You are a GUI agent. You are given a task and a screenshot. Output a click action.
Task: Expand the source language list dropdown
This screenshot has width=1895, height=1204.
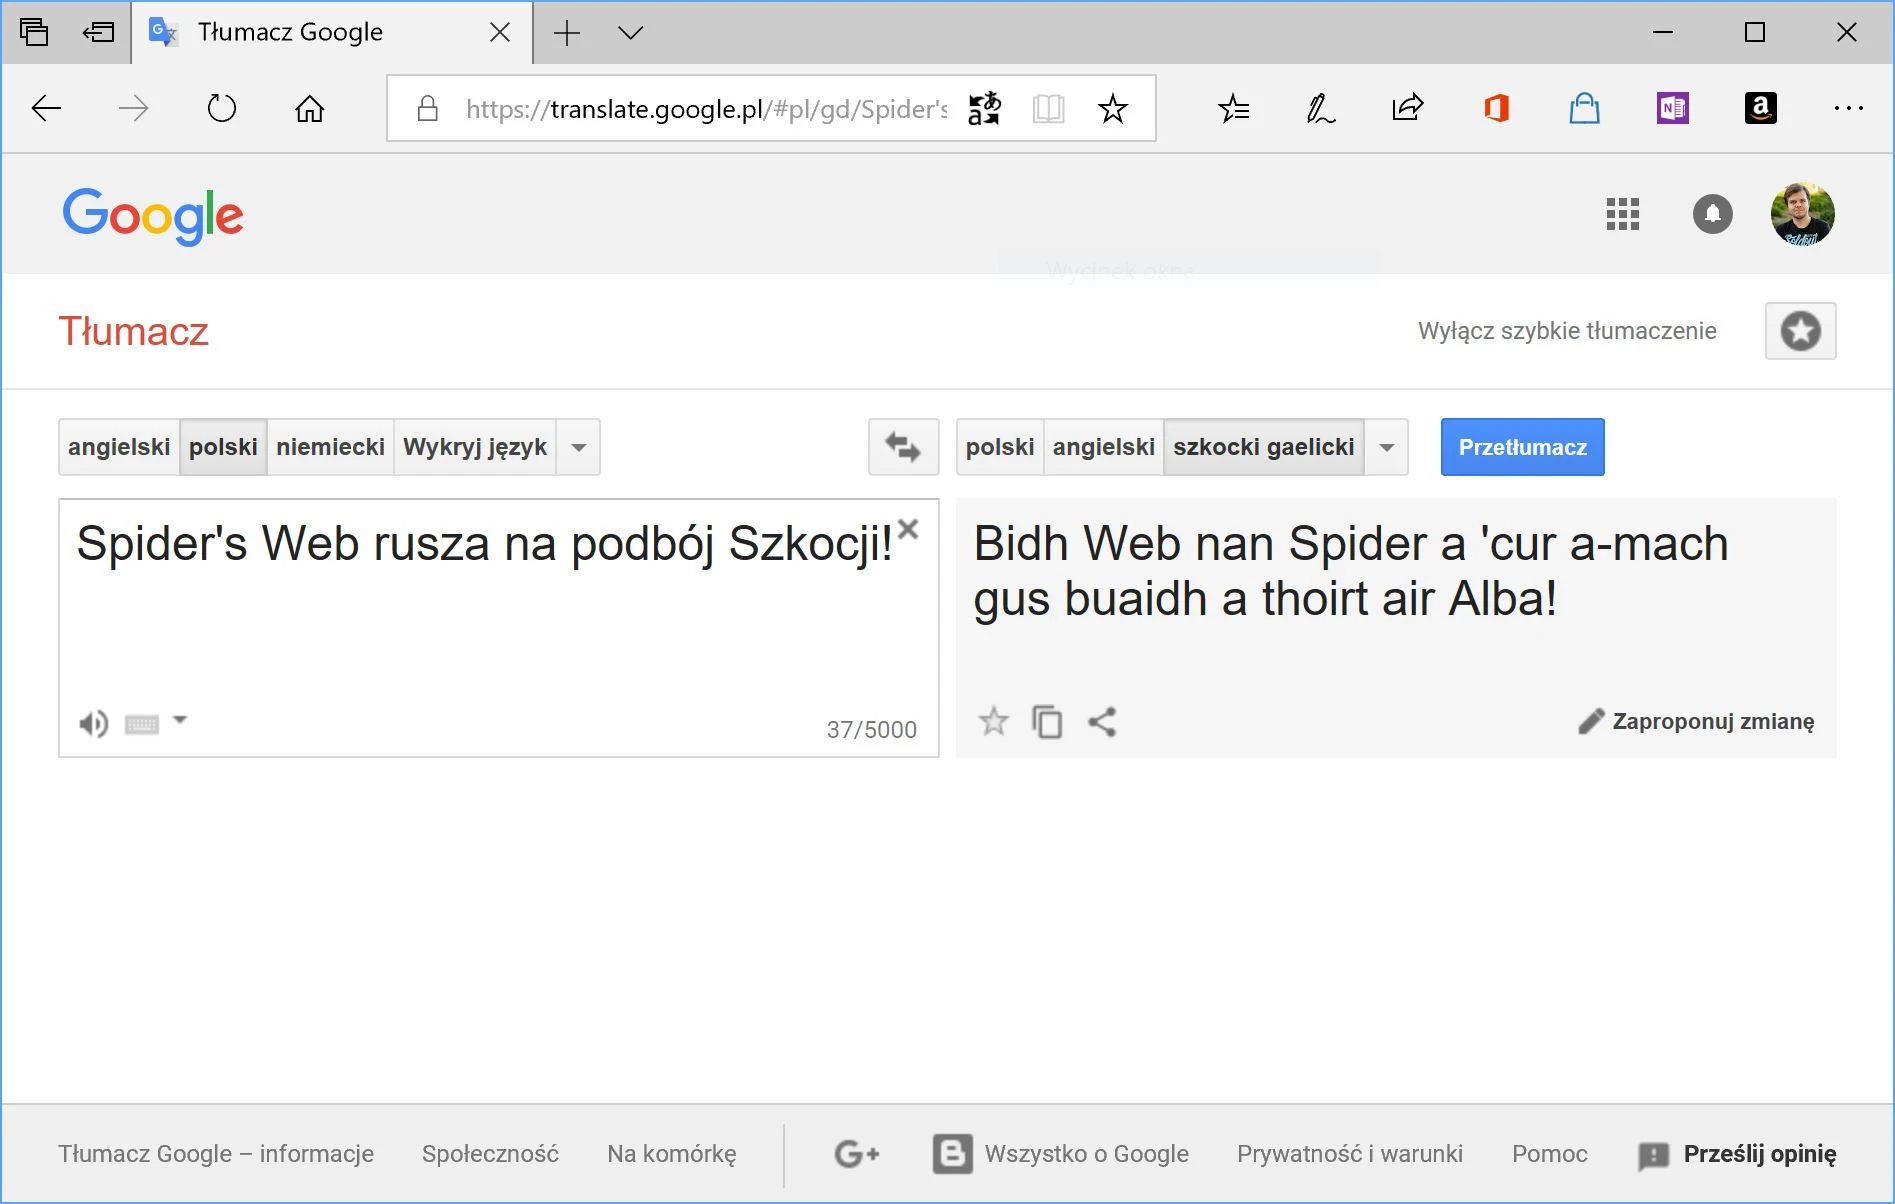point(578,447)
